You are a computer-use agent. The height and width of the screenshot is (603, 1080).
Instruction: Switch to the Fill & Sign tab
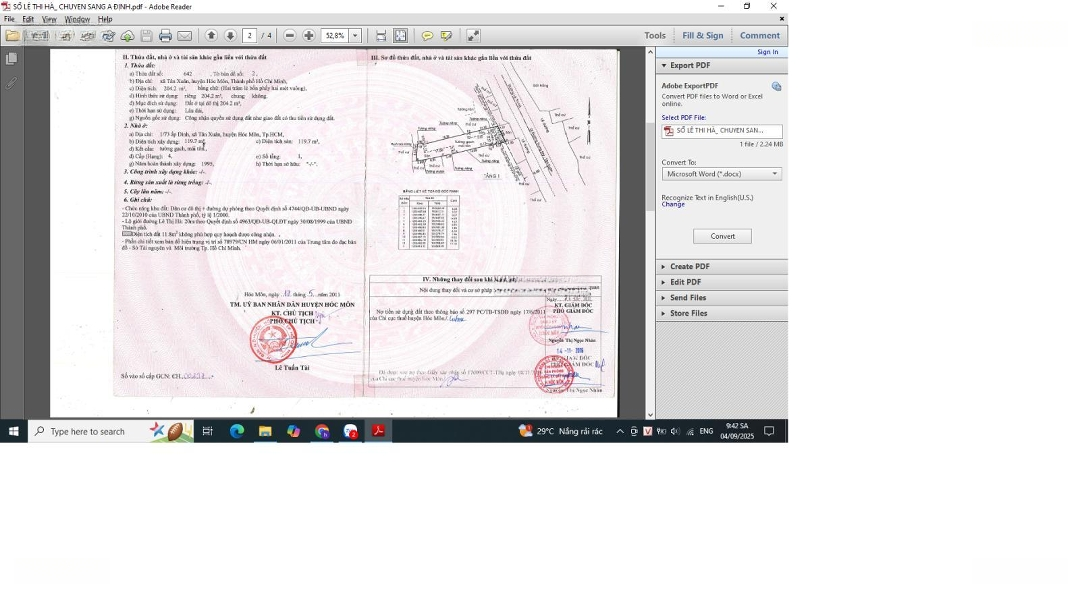coord(702,36)
